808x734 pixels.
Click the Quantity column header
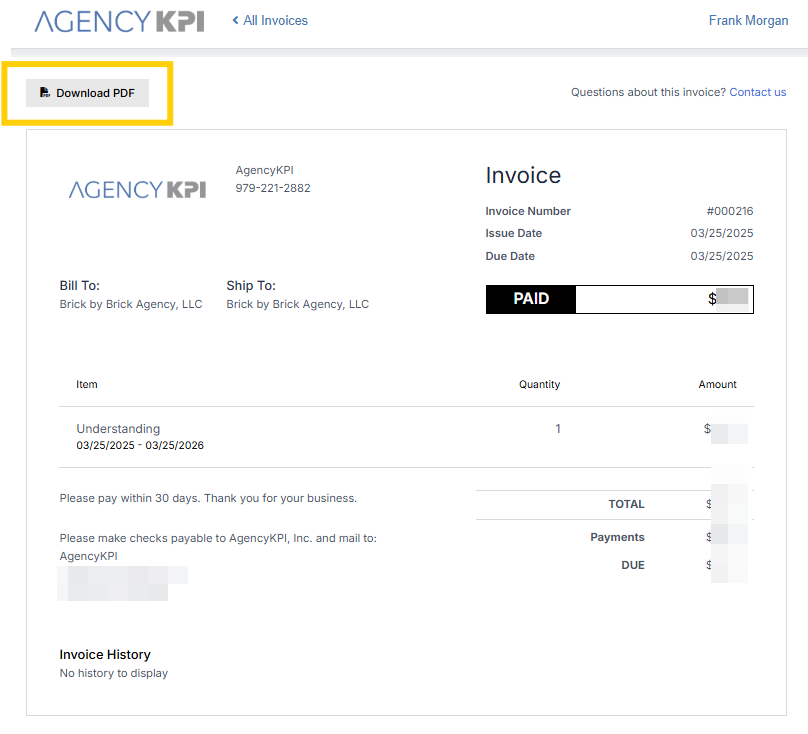pyautogui.click(x=539, y=385)
